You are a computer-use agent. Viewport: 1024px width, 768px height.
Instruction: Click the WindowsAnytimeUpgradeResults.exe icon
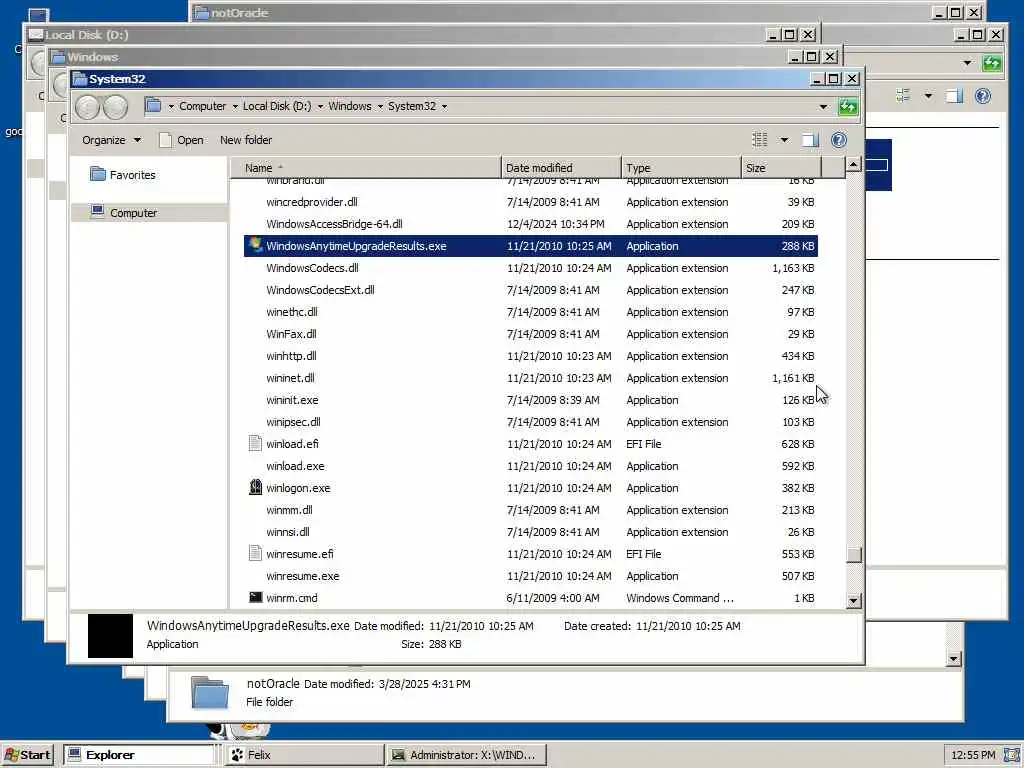click(255, 246)
